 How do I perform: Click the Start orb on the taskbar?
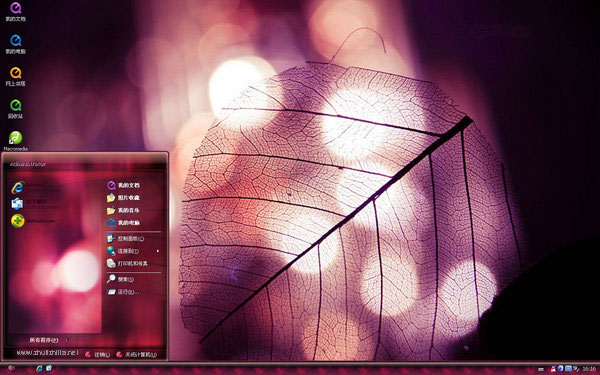coord(11,368)
